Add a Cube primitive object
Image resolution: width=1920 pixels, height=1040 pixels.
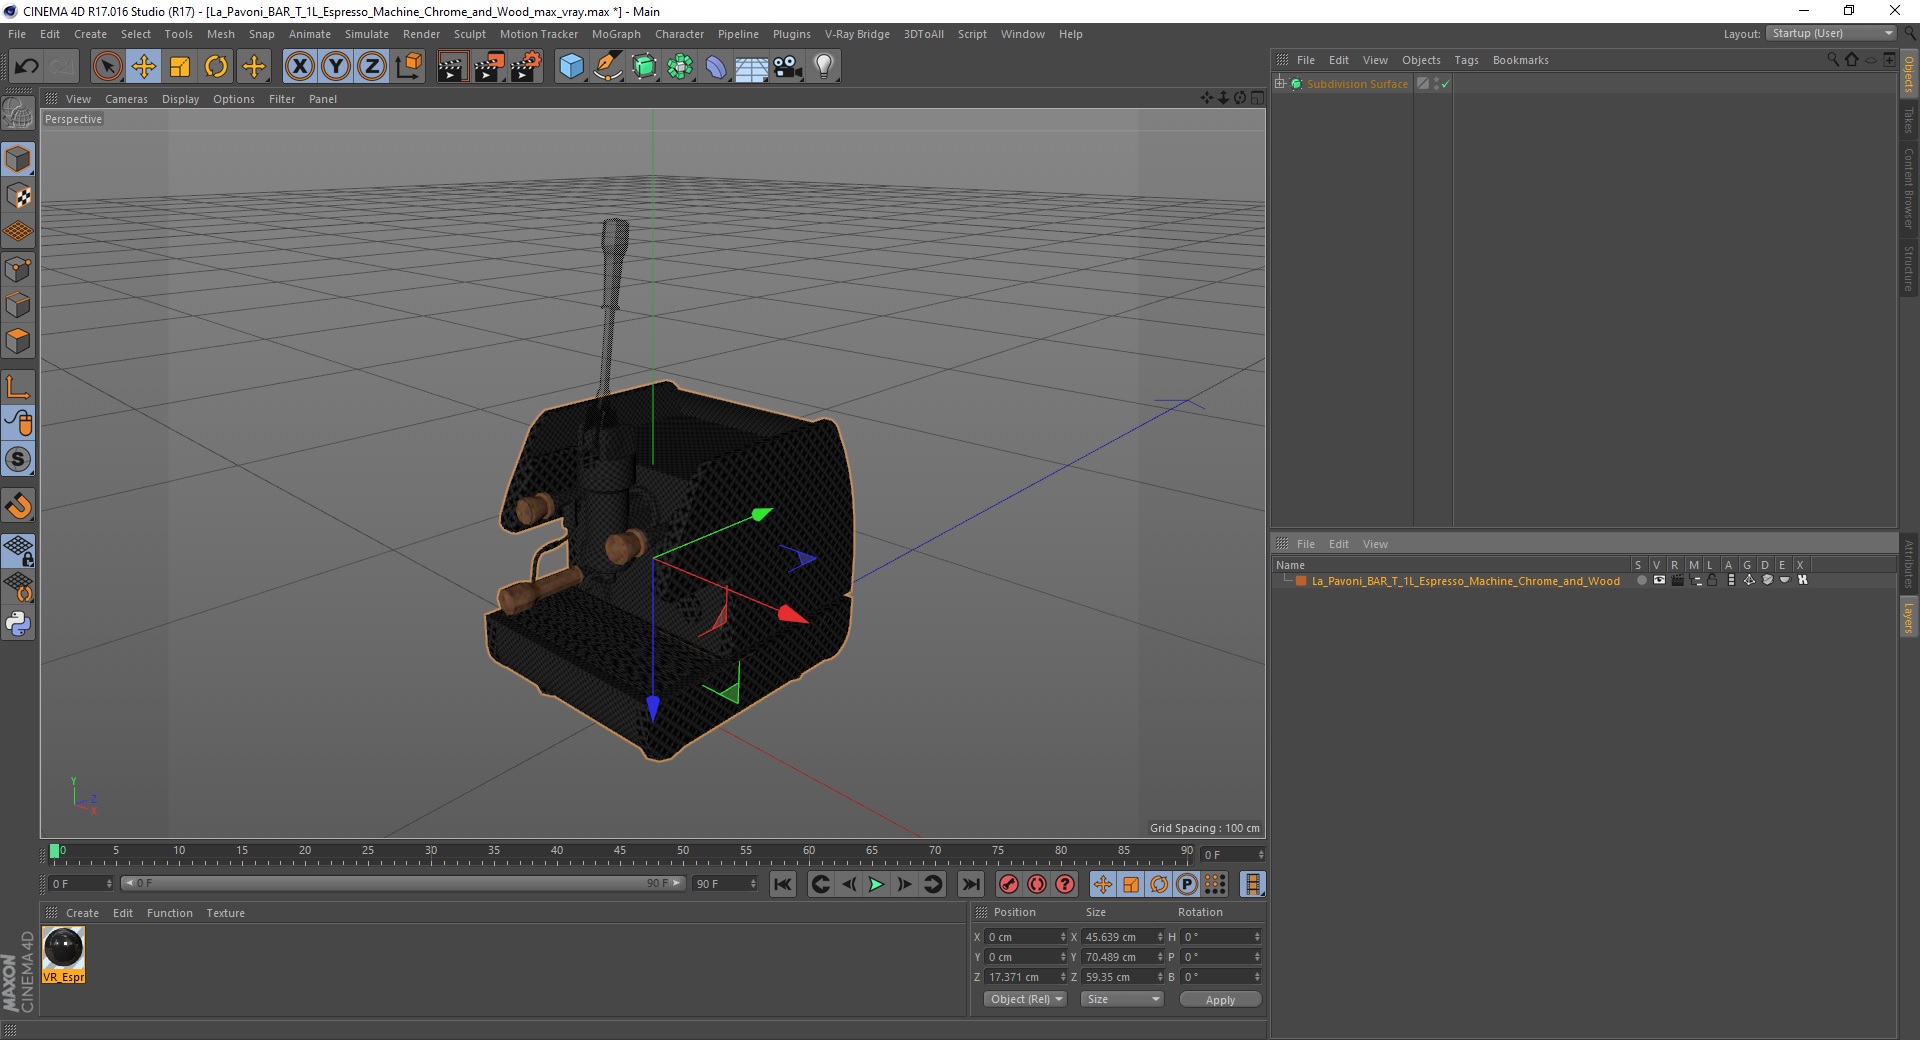pos(571,67)
